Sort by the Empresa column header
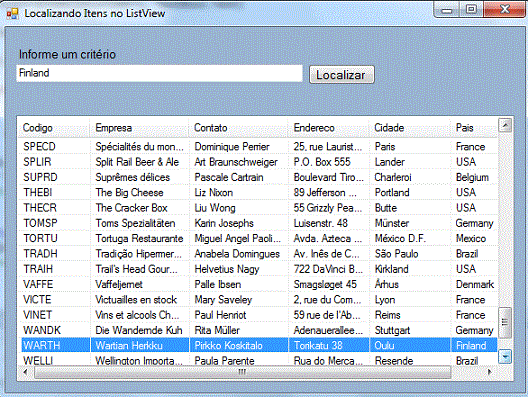Image resolution: width=528 pixels, height=397 pixels. tap(139, 128)
